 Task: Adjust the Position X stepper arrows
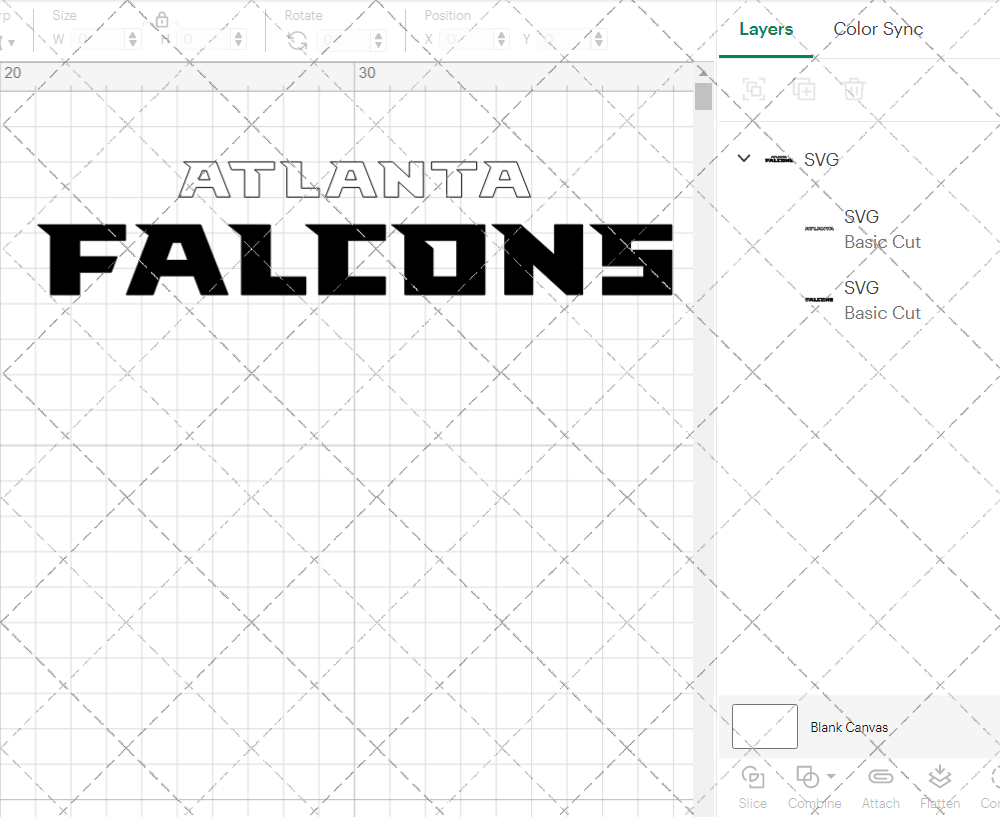501,40
